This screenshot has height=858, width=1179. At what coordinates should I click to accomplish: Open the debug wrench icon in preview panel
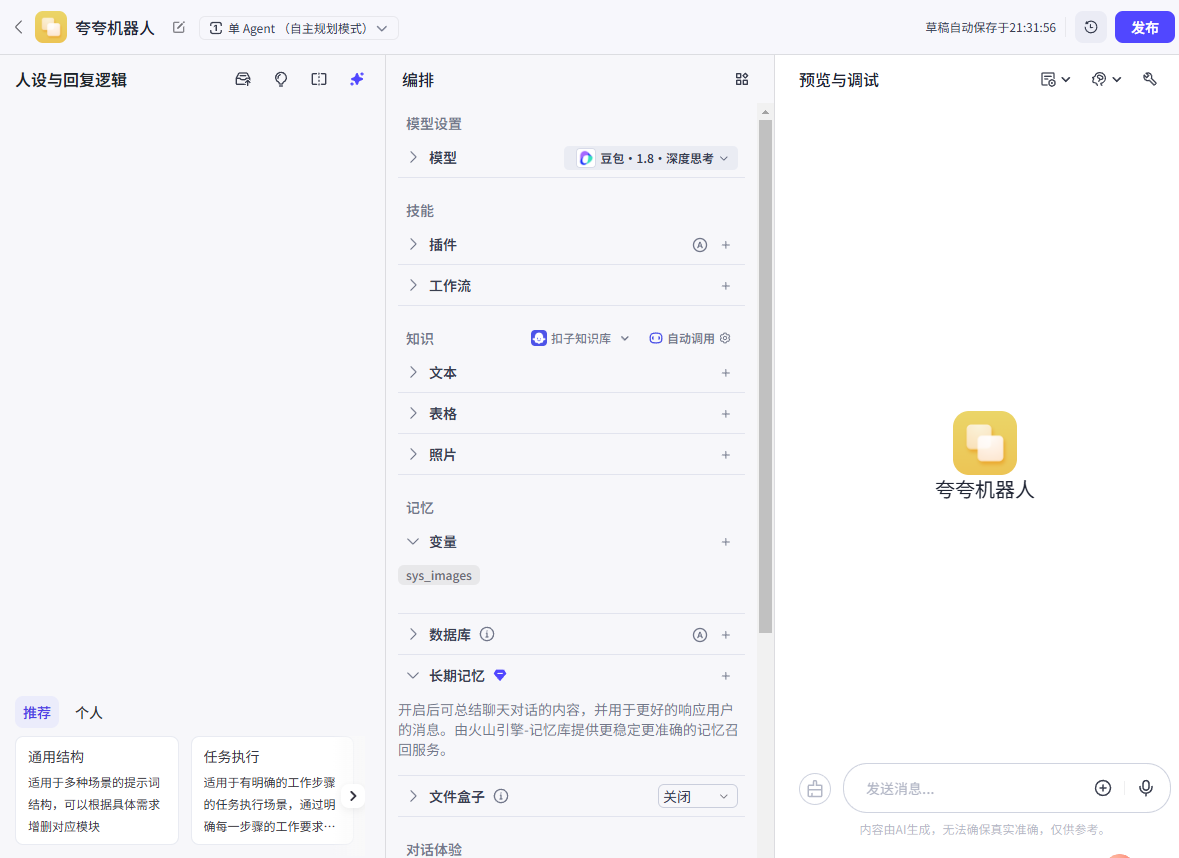pos(1149,79)
